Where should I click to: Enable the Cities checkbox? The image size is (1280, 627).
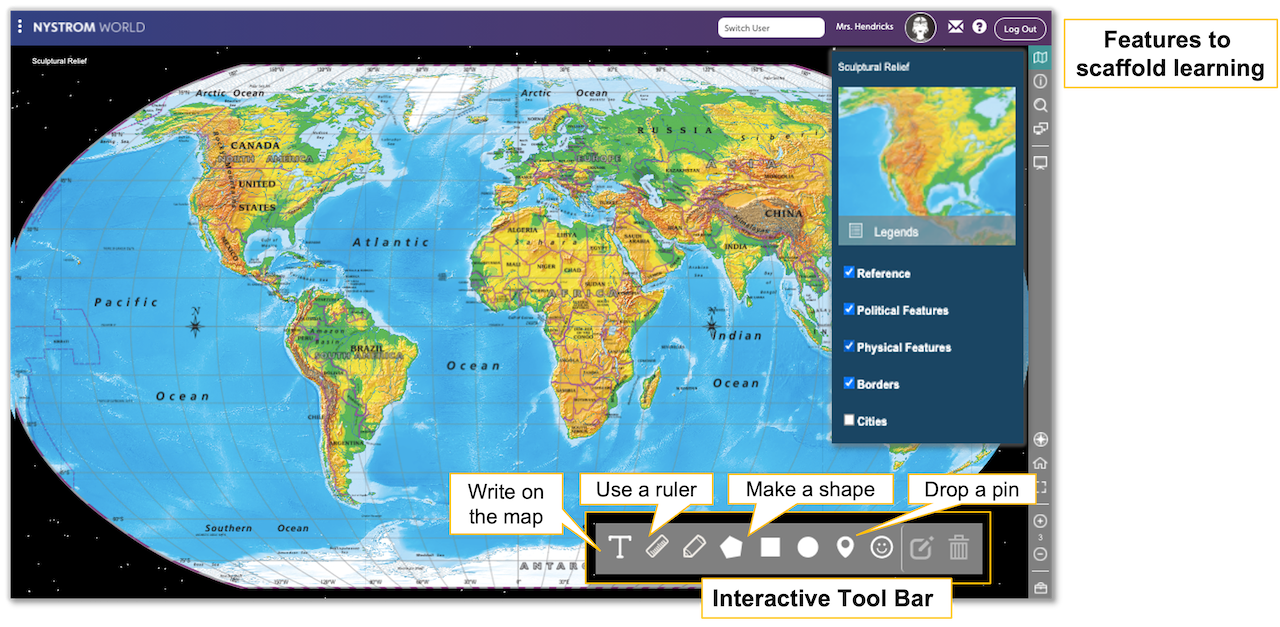[x=849, y=420]
